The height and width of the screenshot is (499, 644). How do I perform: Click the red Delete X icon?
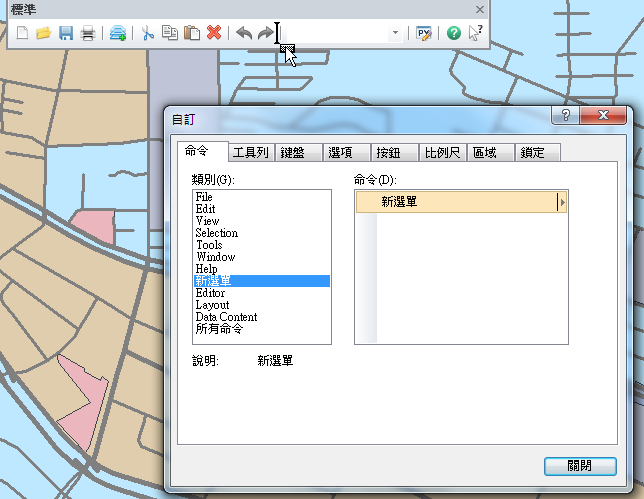point(213,33)
